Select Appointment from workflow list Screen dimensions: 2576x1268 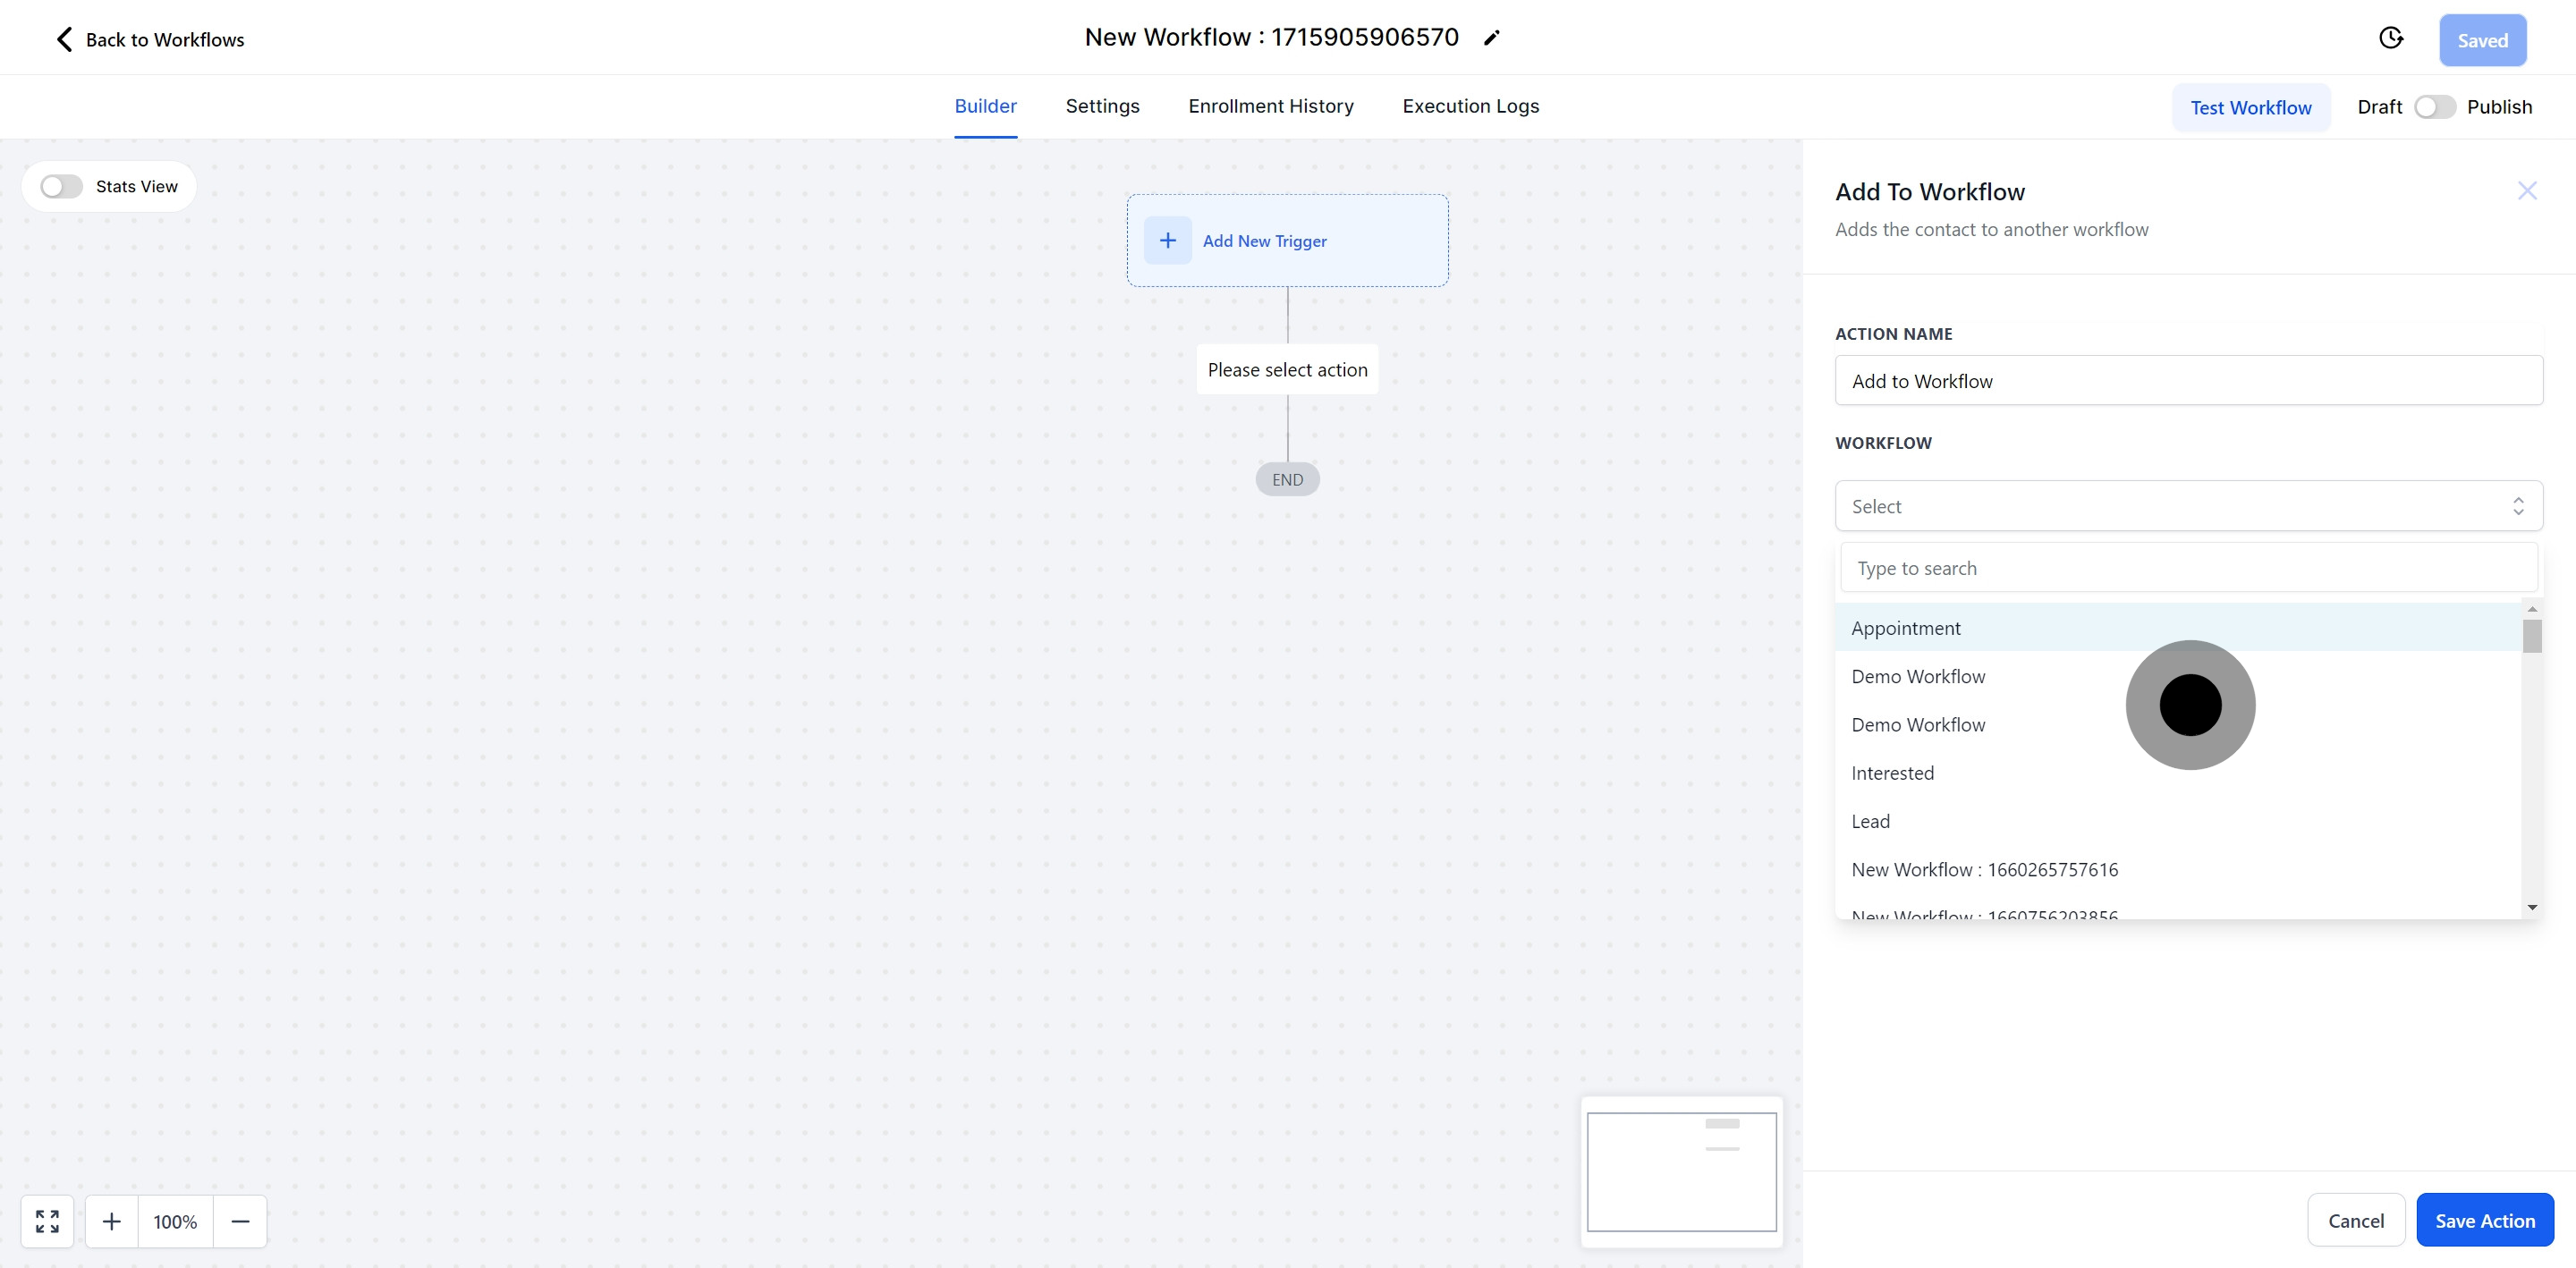1906,628
